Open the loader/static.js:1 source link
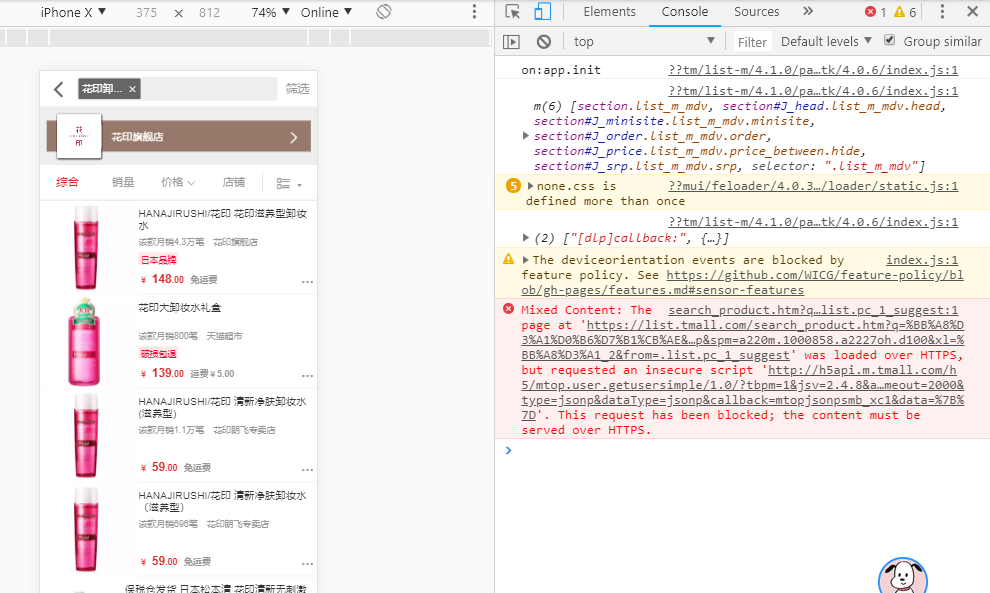 pos(813,186)
